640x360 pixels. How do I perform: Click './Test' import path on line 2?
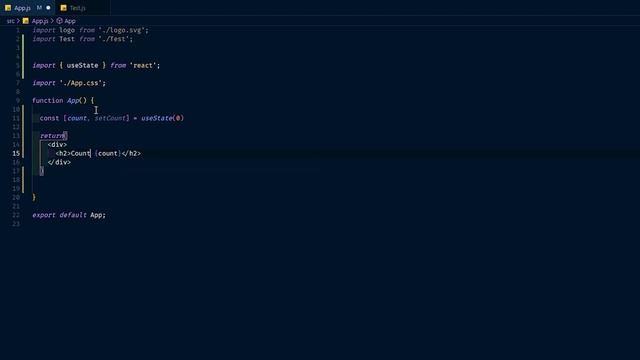[114, 39]
